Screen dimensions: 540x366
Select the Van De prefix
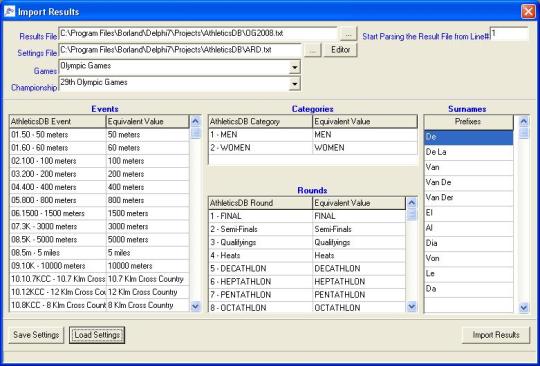pyautogui.click(x=468, y=182)
